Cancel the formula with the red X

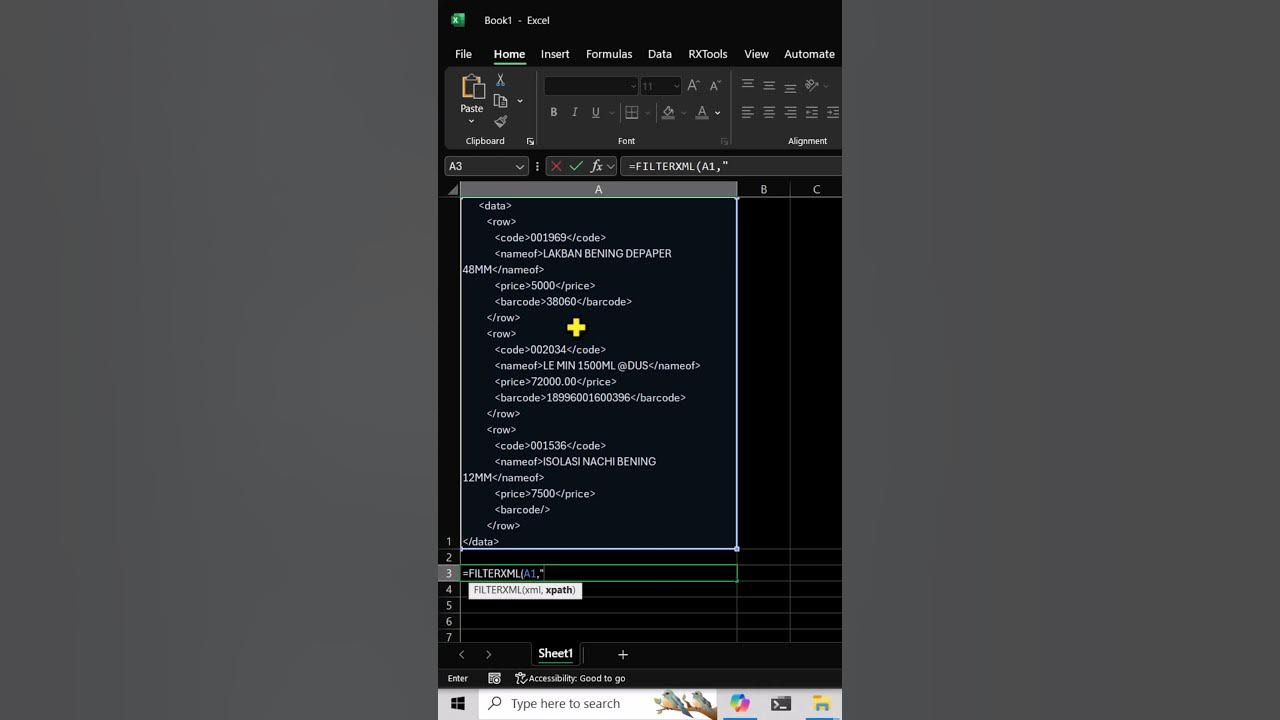point(556,166)
